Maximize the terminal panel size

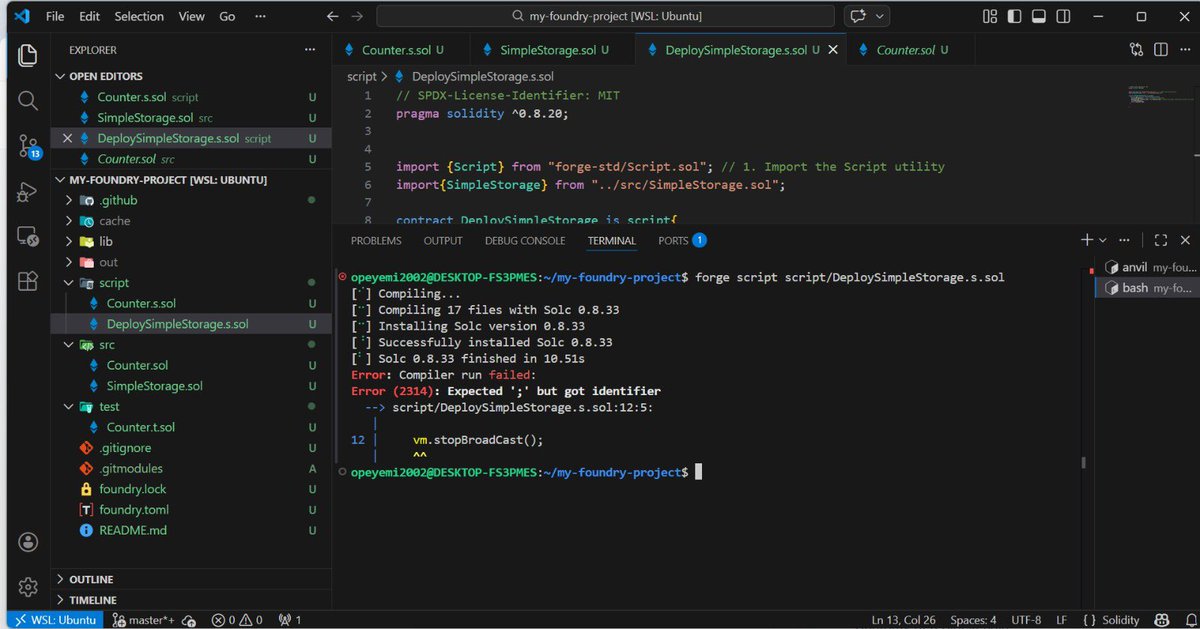click(1161, 240)
